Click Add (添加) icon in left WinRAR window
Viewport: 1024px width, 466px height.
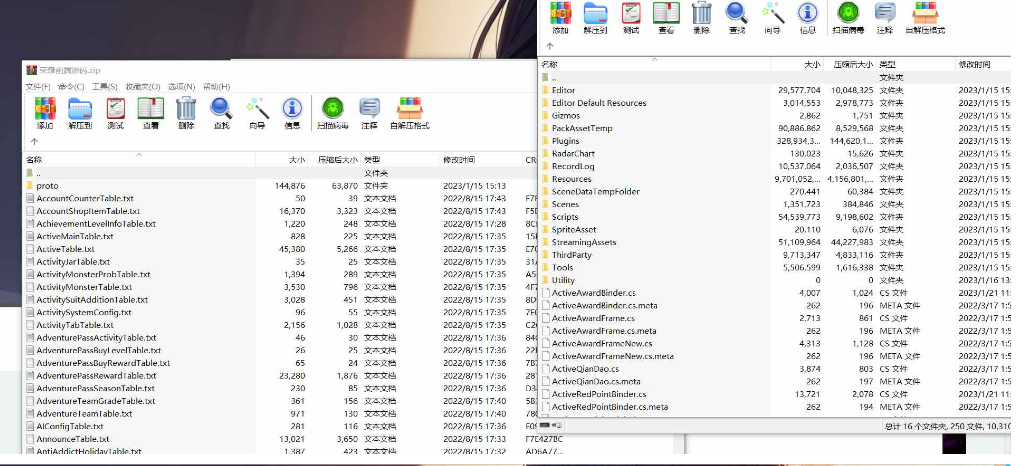(45, 112)
